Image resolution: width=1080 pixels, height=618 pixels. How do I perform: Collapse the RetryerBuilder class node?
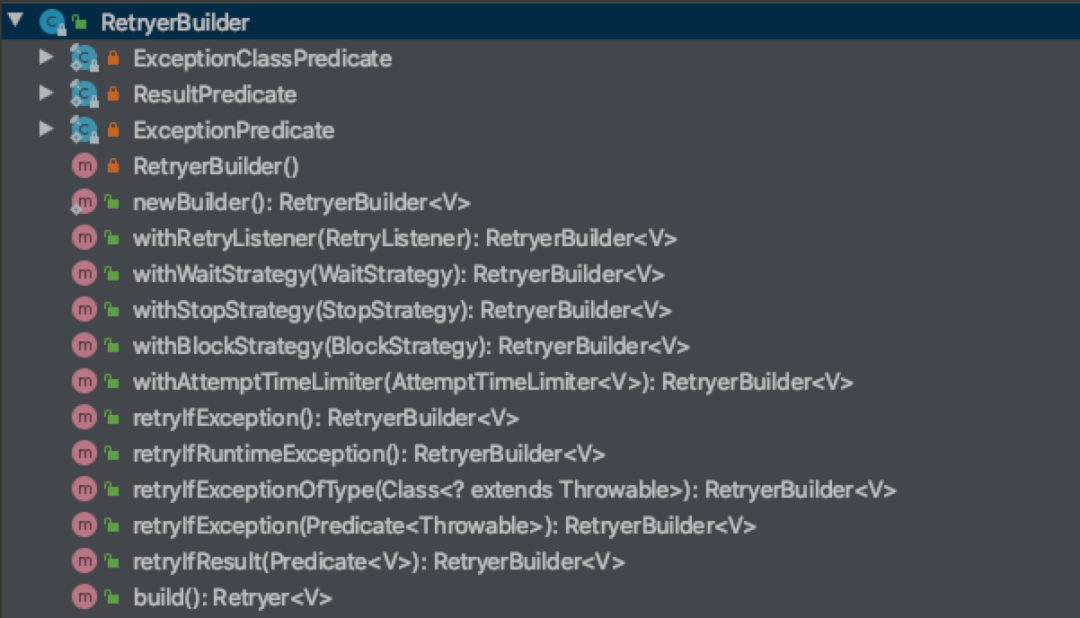pyautogui.click(x=15, y=21)
